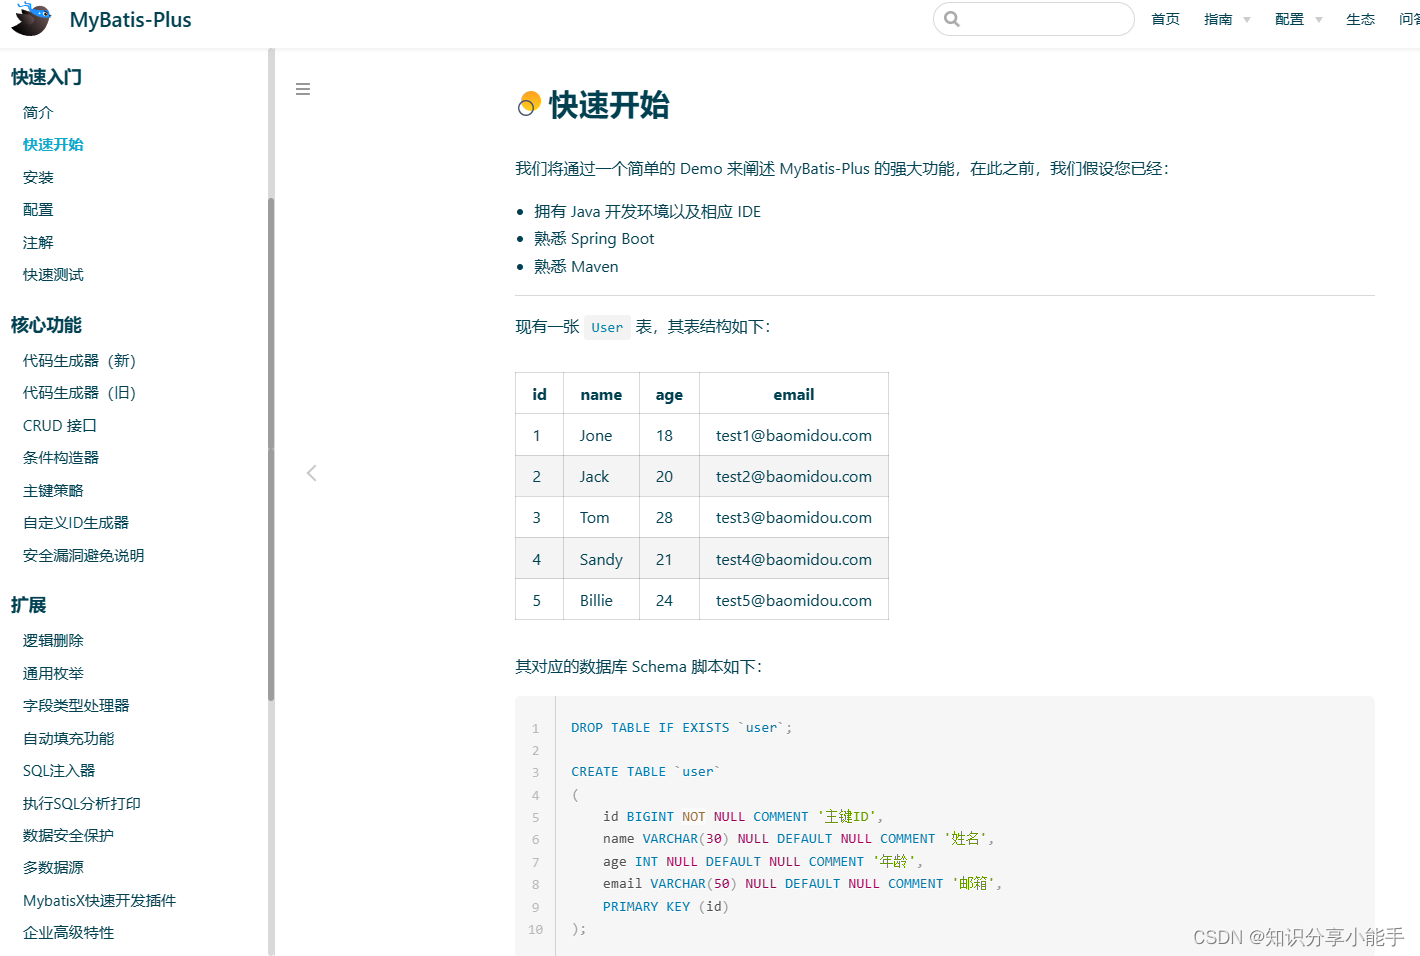
Task: Open 注解 page in sidebar
Action: pyautogui.click(x=38, y=242)
